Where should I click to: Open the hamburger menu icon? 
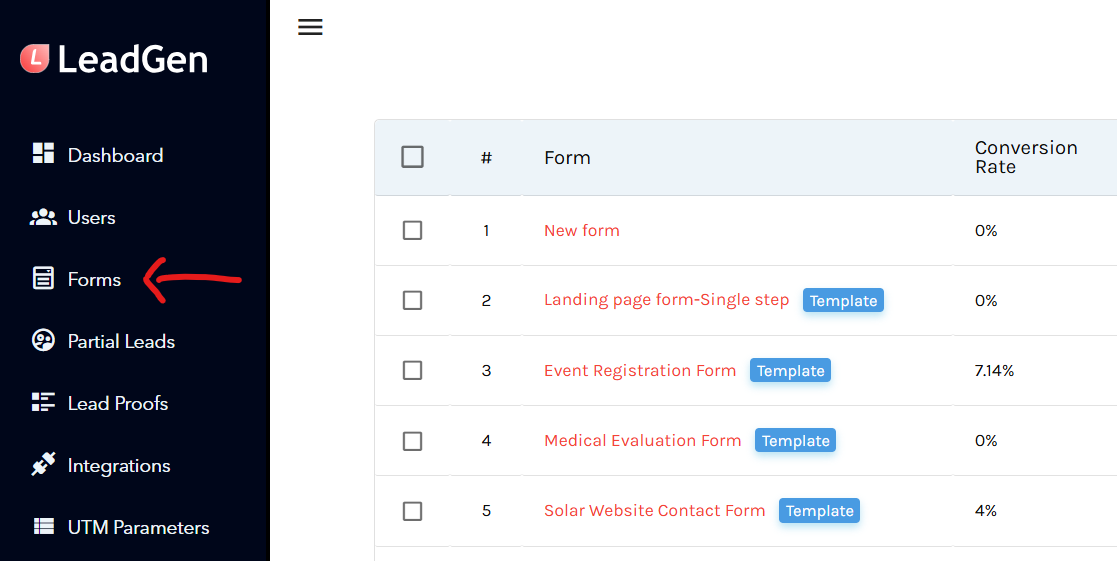tap(310, 27)
